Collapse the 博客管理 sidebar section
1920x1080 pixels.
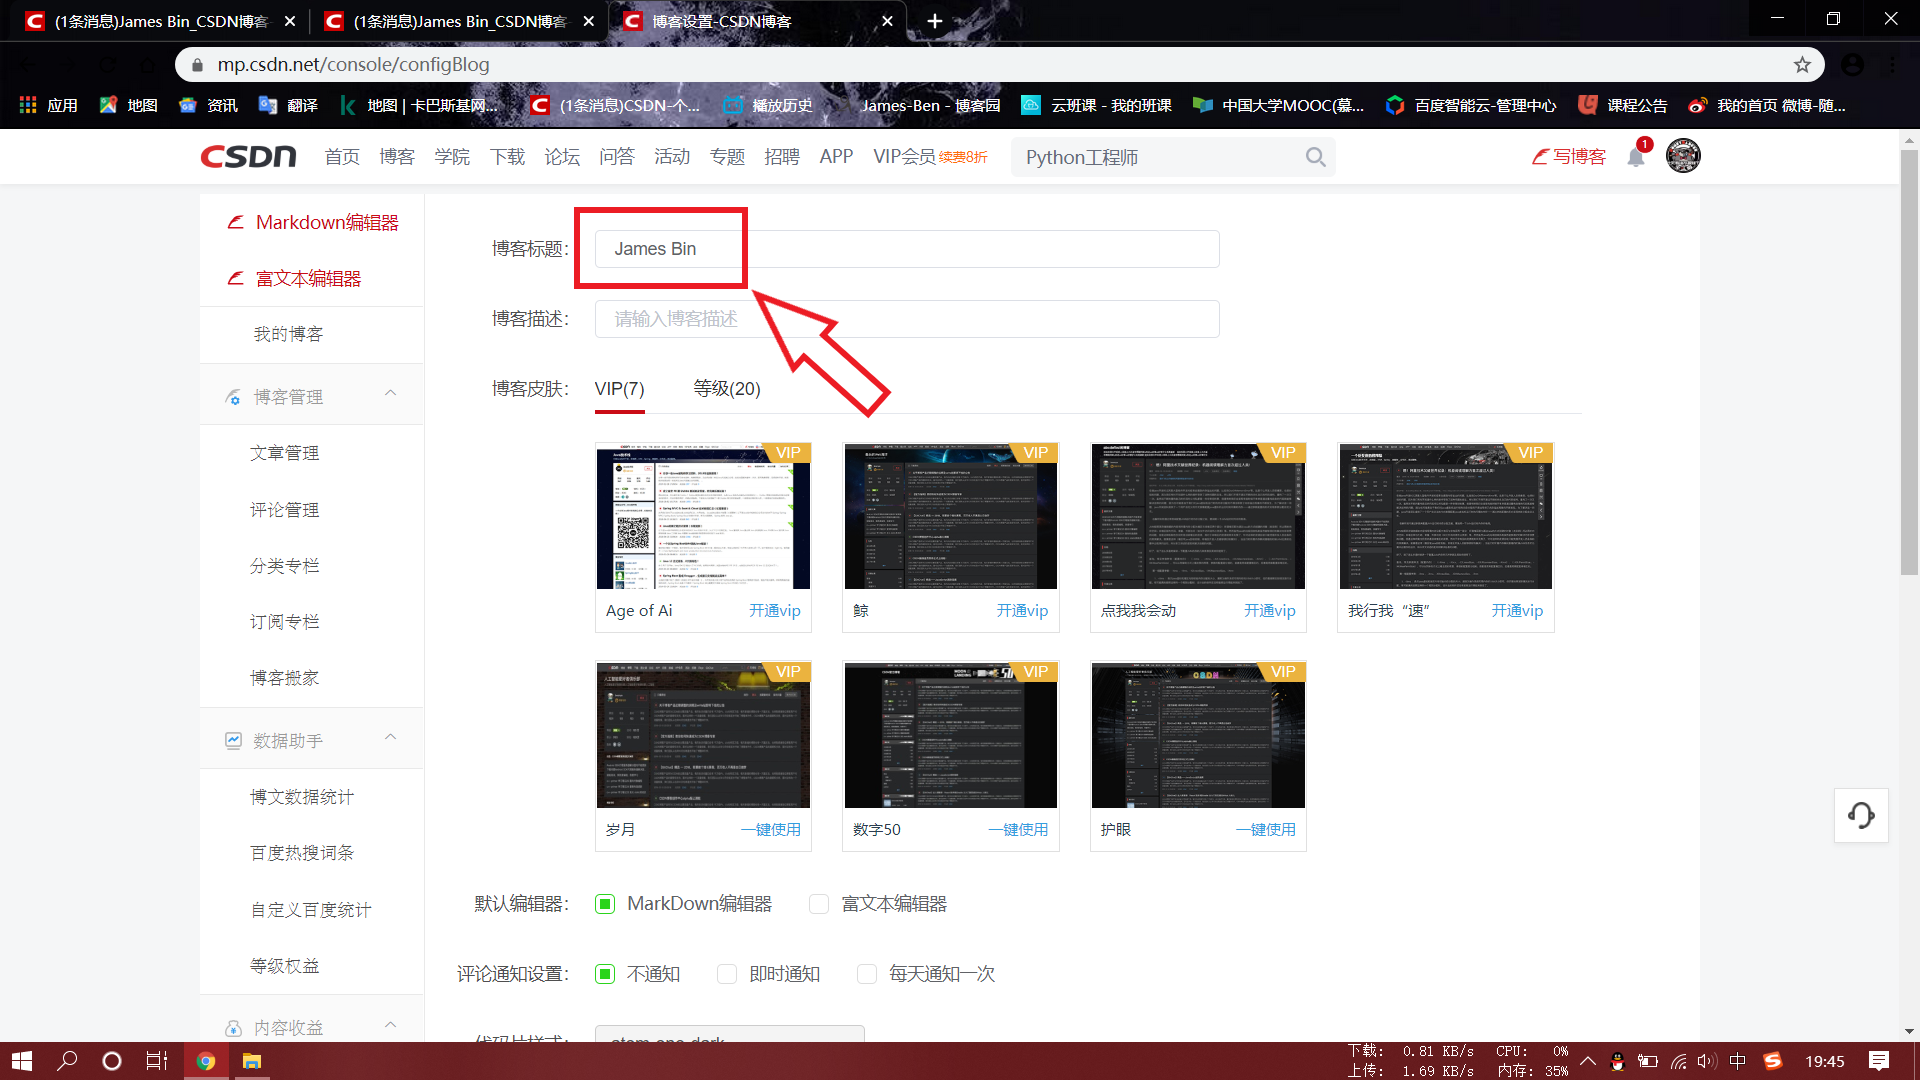click(x=390, y=394)
